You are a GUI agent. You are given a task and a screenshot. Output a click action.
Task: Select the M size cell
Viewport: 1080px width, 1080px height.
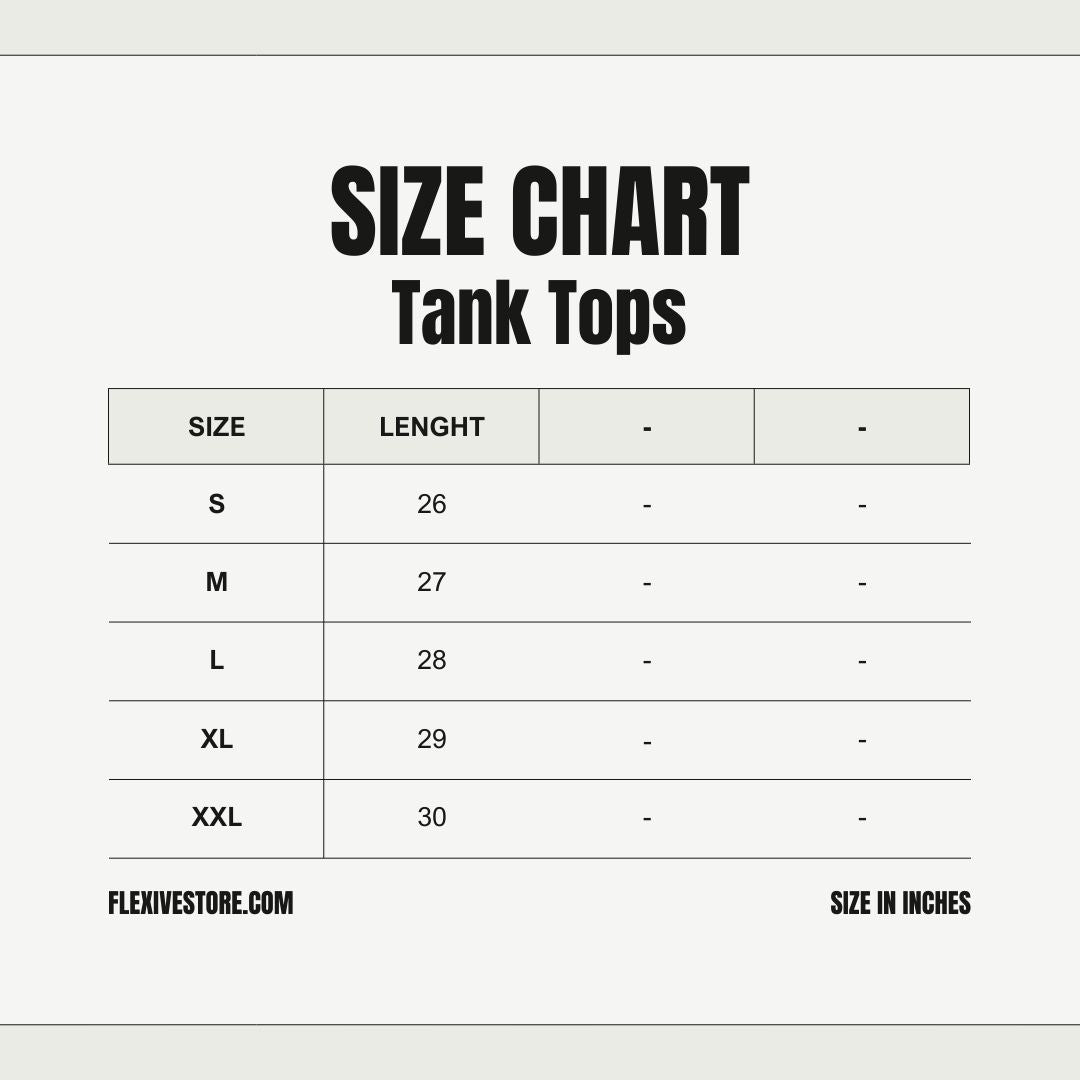[x=216, y=582]
